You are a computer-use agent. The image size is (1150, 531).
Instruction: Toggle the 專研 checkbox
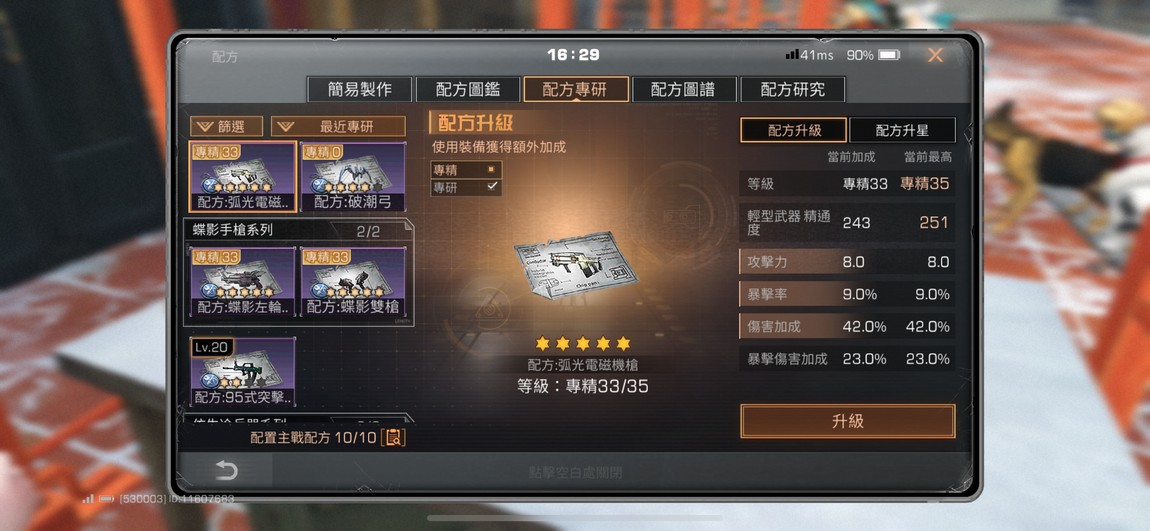pyautogui.click(x=491, y=186)
